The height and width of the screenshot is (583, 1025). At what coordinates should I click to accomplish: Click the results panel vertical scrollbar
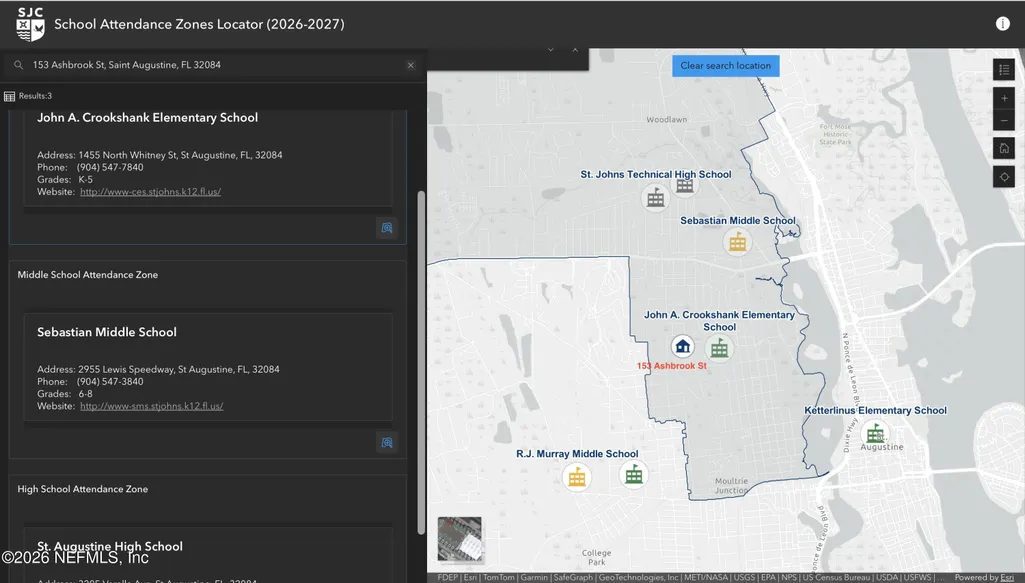click(x=421, y=363)
